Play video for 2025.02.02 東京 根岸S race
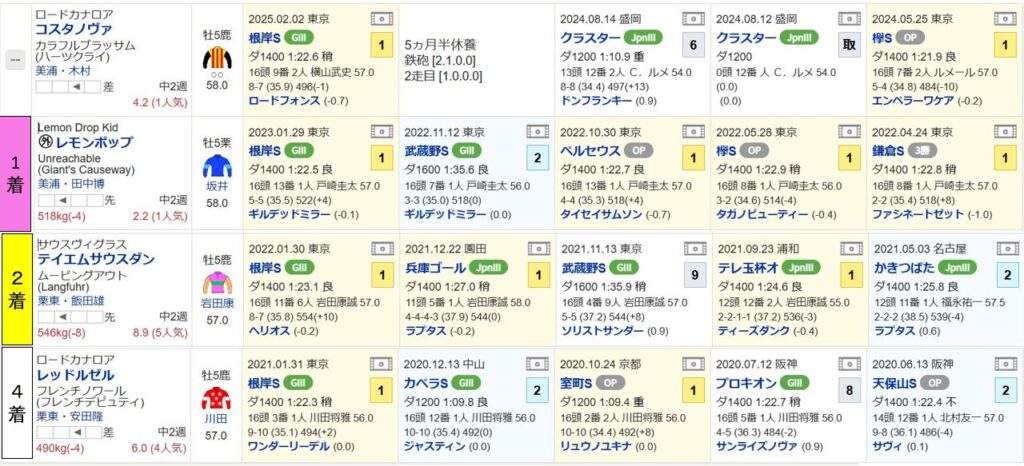 click(381, 19)
